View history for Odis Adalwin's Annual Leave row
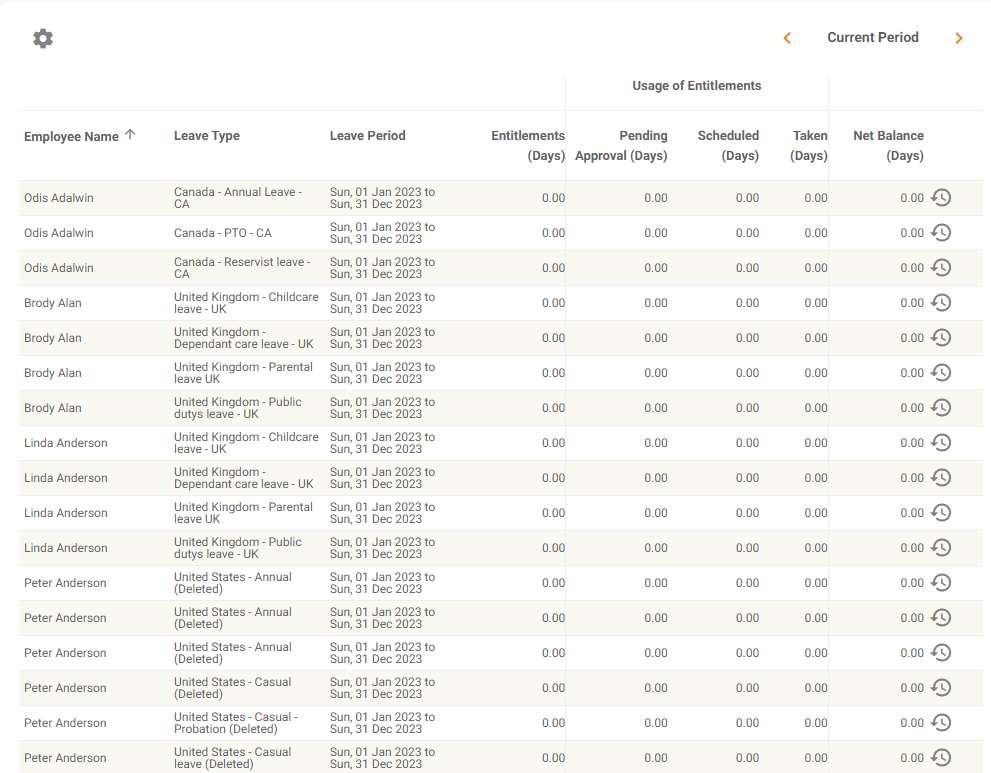 [x=940, y=198]
